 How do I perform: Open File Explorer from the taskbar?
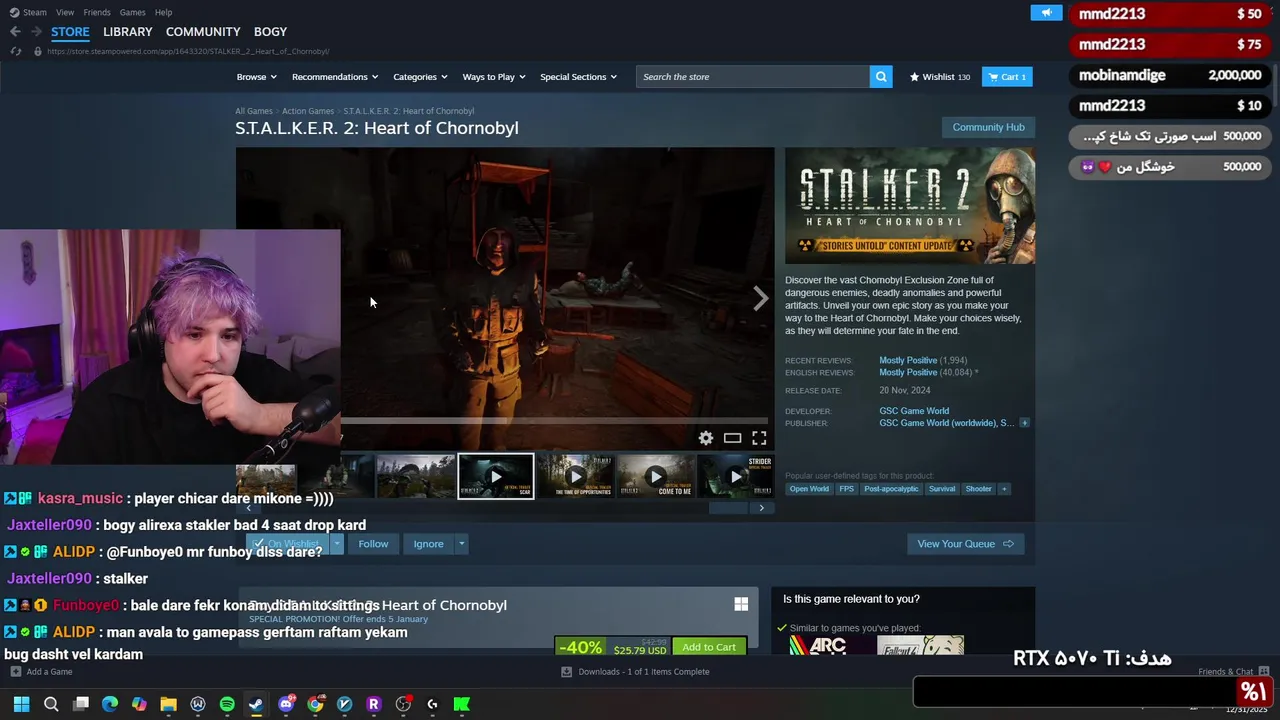168,704
